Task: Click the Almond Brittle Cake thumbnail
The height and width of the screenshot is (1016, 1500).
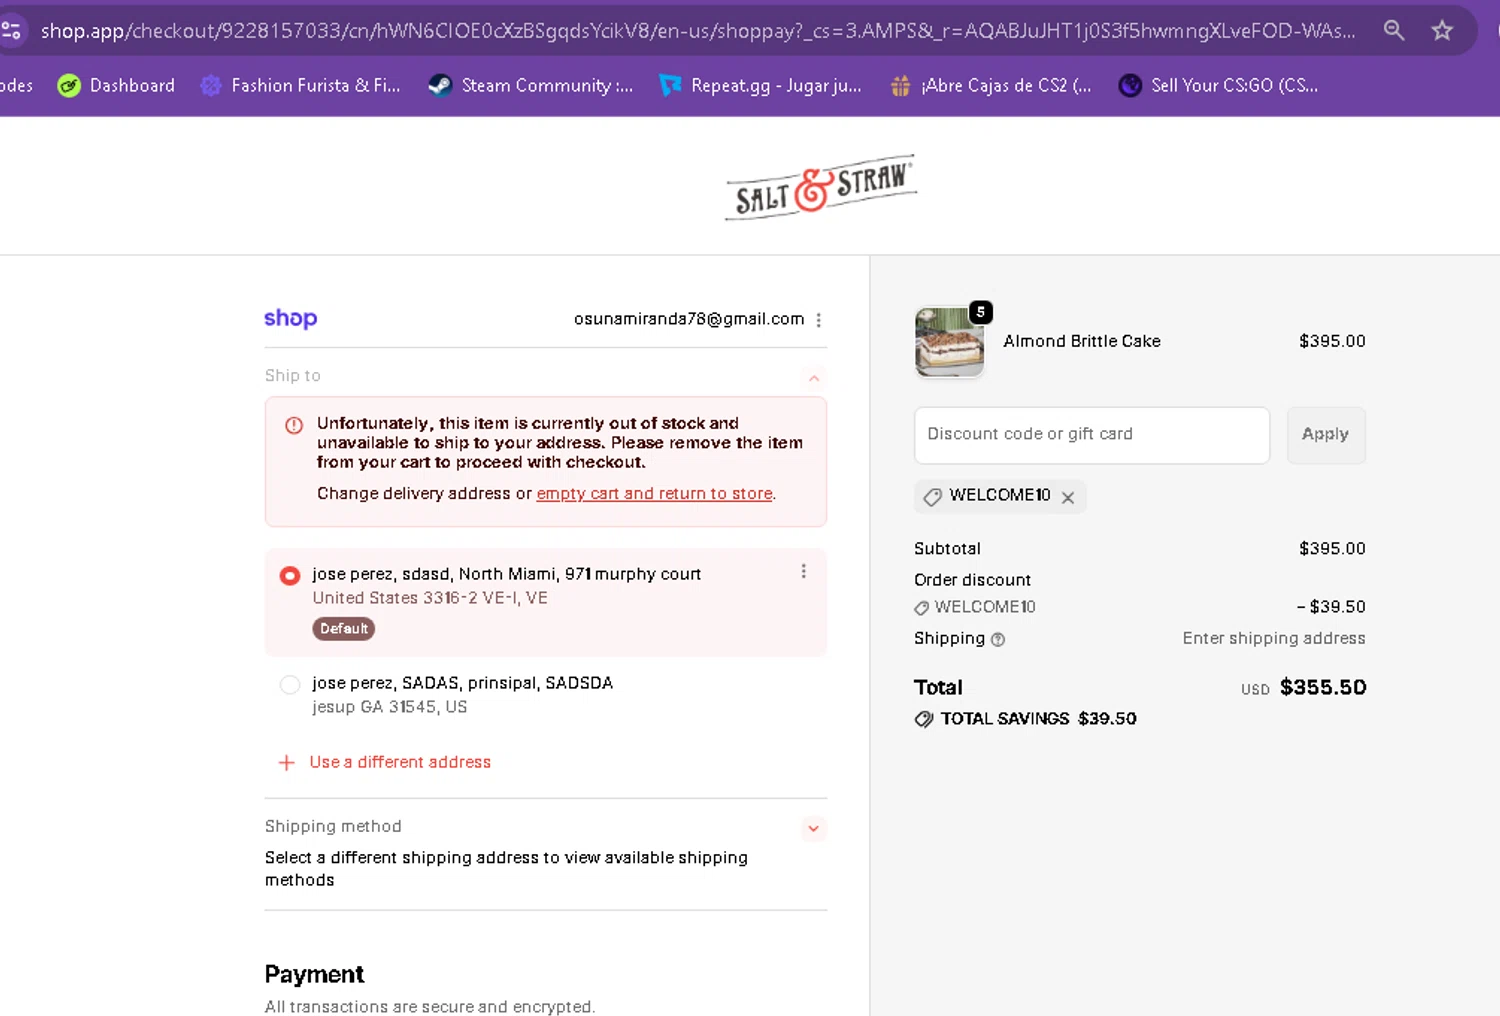Action: point(949,342)
